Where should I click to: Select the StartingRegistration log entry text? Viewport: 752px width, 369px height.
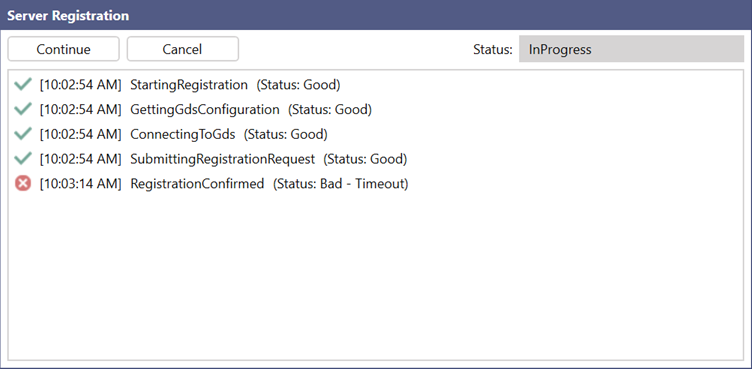click(x=189, y=85)
